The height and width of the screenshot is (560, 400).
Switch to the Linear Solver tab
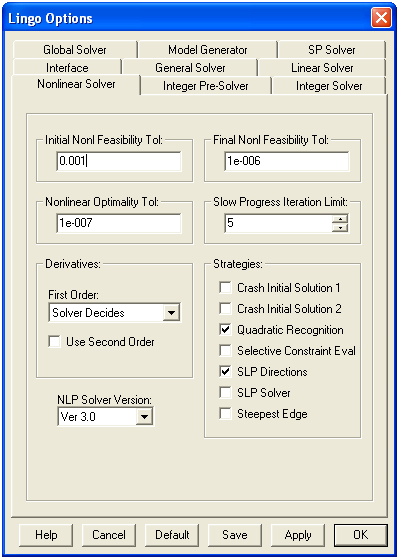point(322,68)
